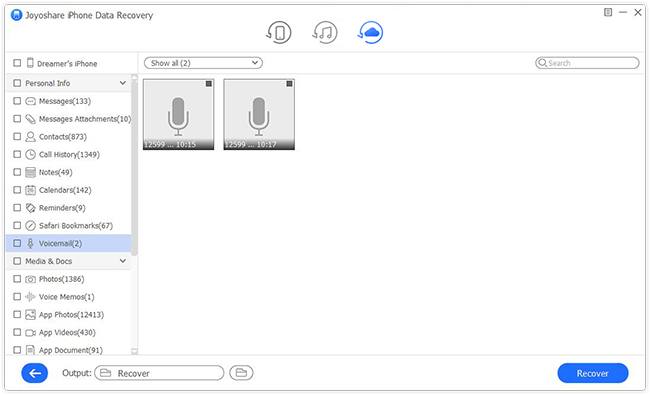Open Safari Bookmarks(67) category
Image resolution: width=650 pixels, height=395 pixels.
coord(76,226)
